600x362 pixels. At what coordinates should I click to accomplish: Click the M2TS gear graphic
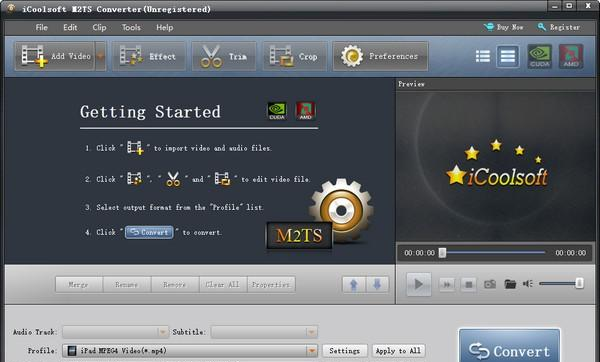pyautogui.click(x=320, y=214)
